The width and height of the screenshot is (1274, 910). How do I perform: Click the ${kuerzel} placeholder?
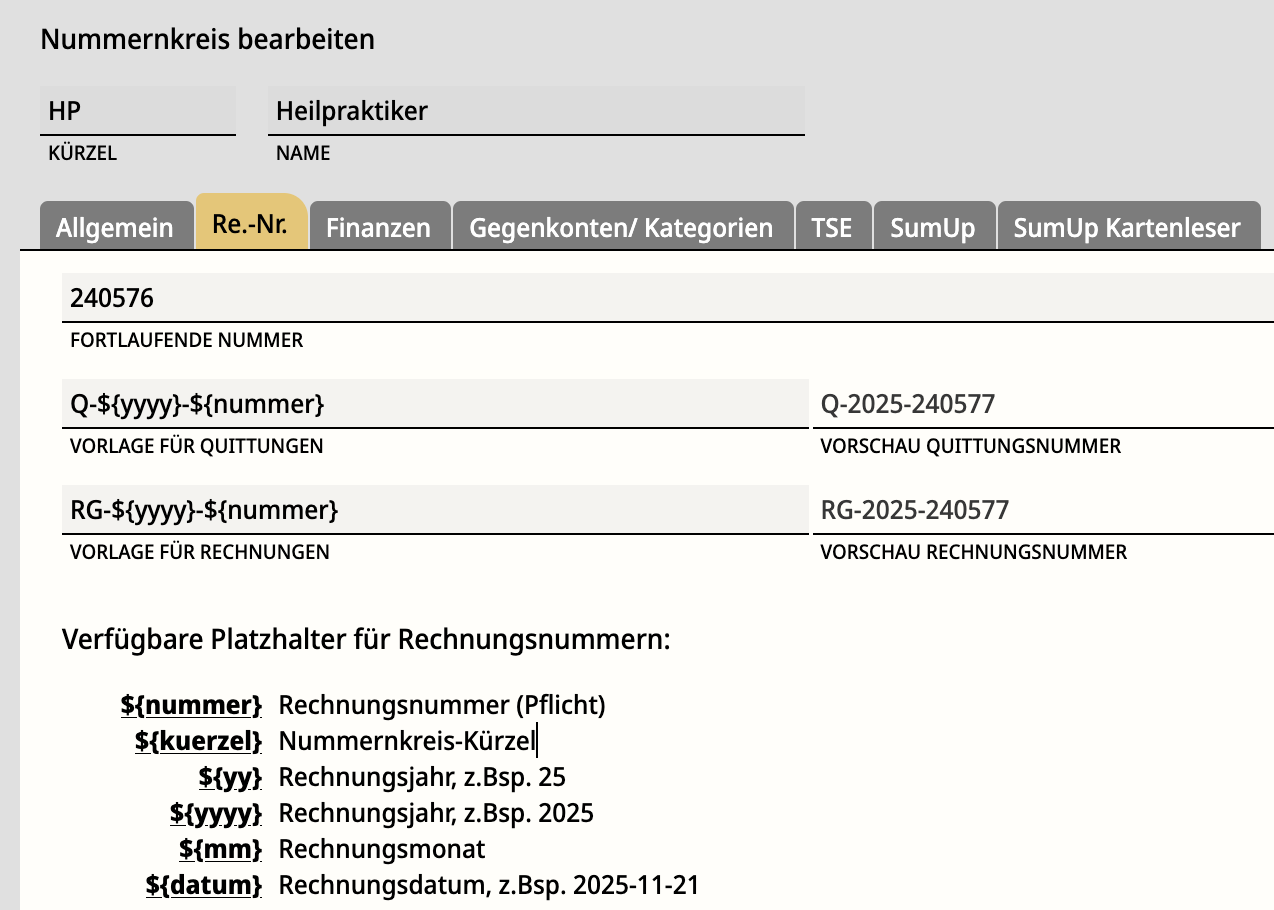[198, 741]
